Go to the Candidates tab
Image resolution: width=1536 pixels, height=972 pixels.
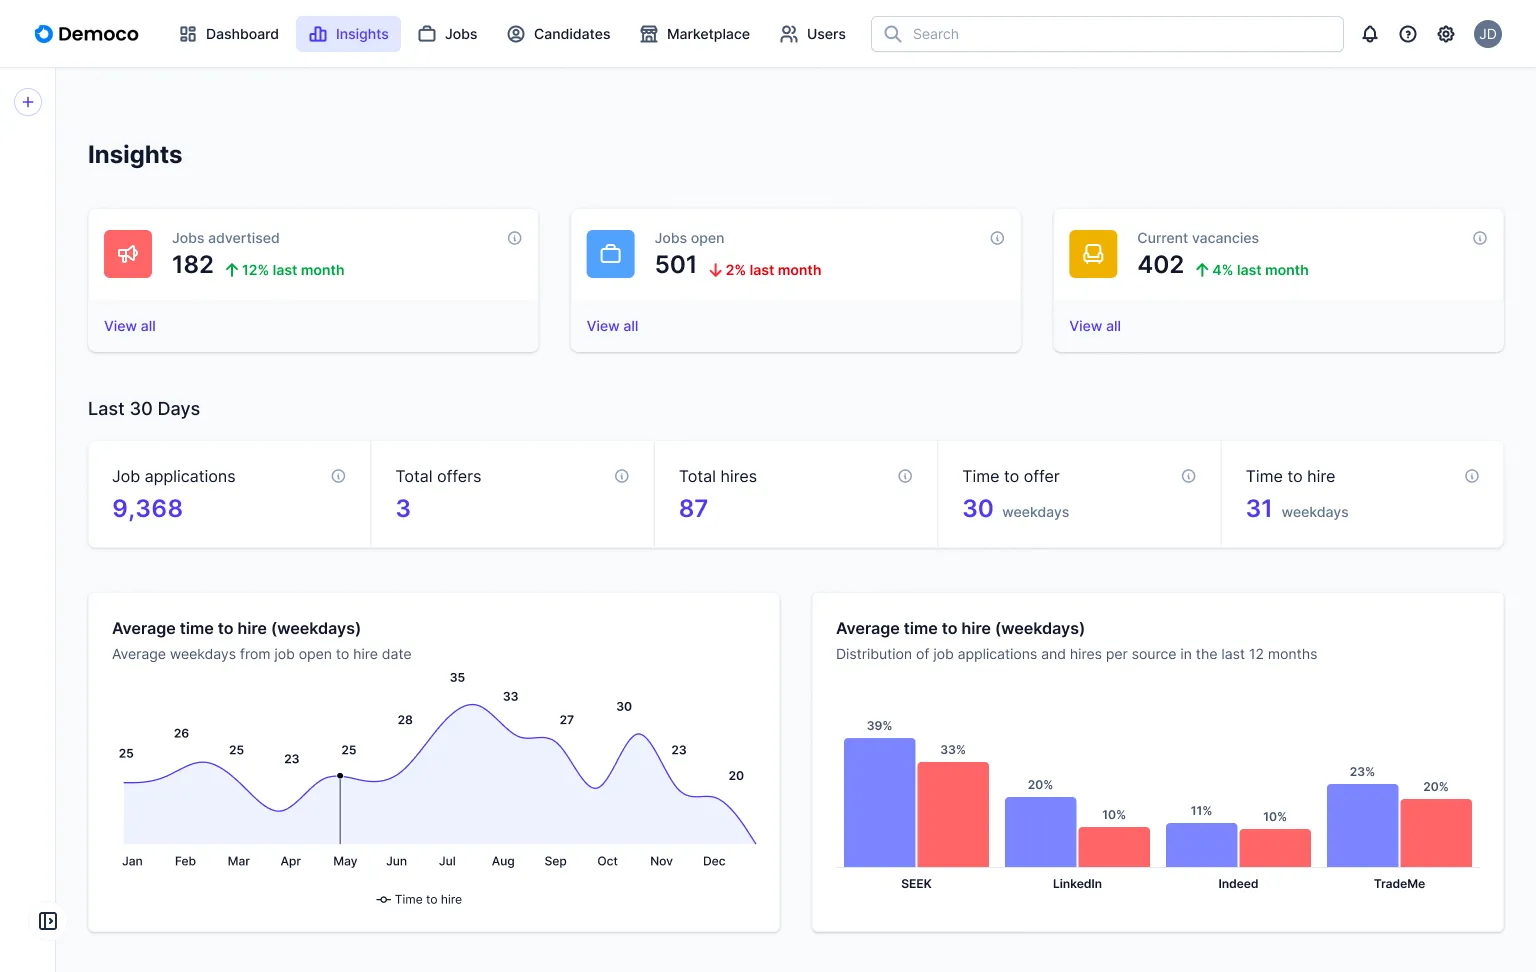(559, 34)
